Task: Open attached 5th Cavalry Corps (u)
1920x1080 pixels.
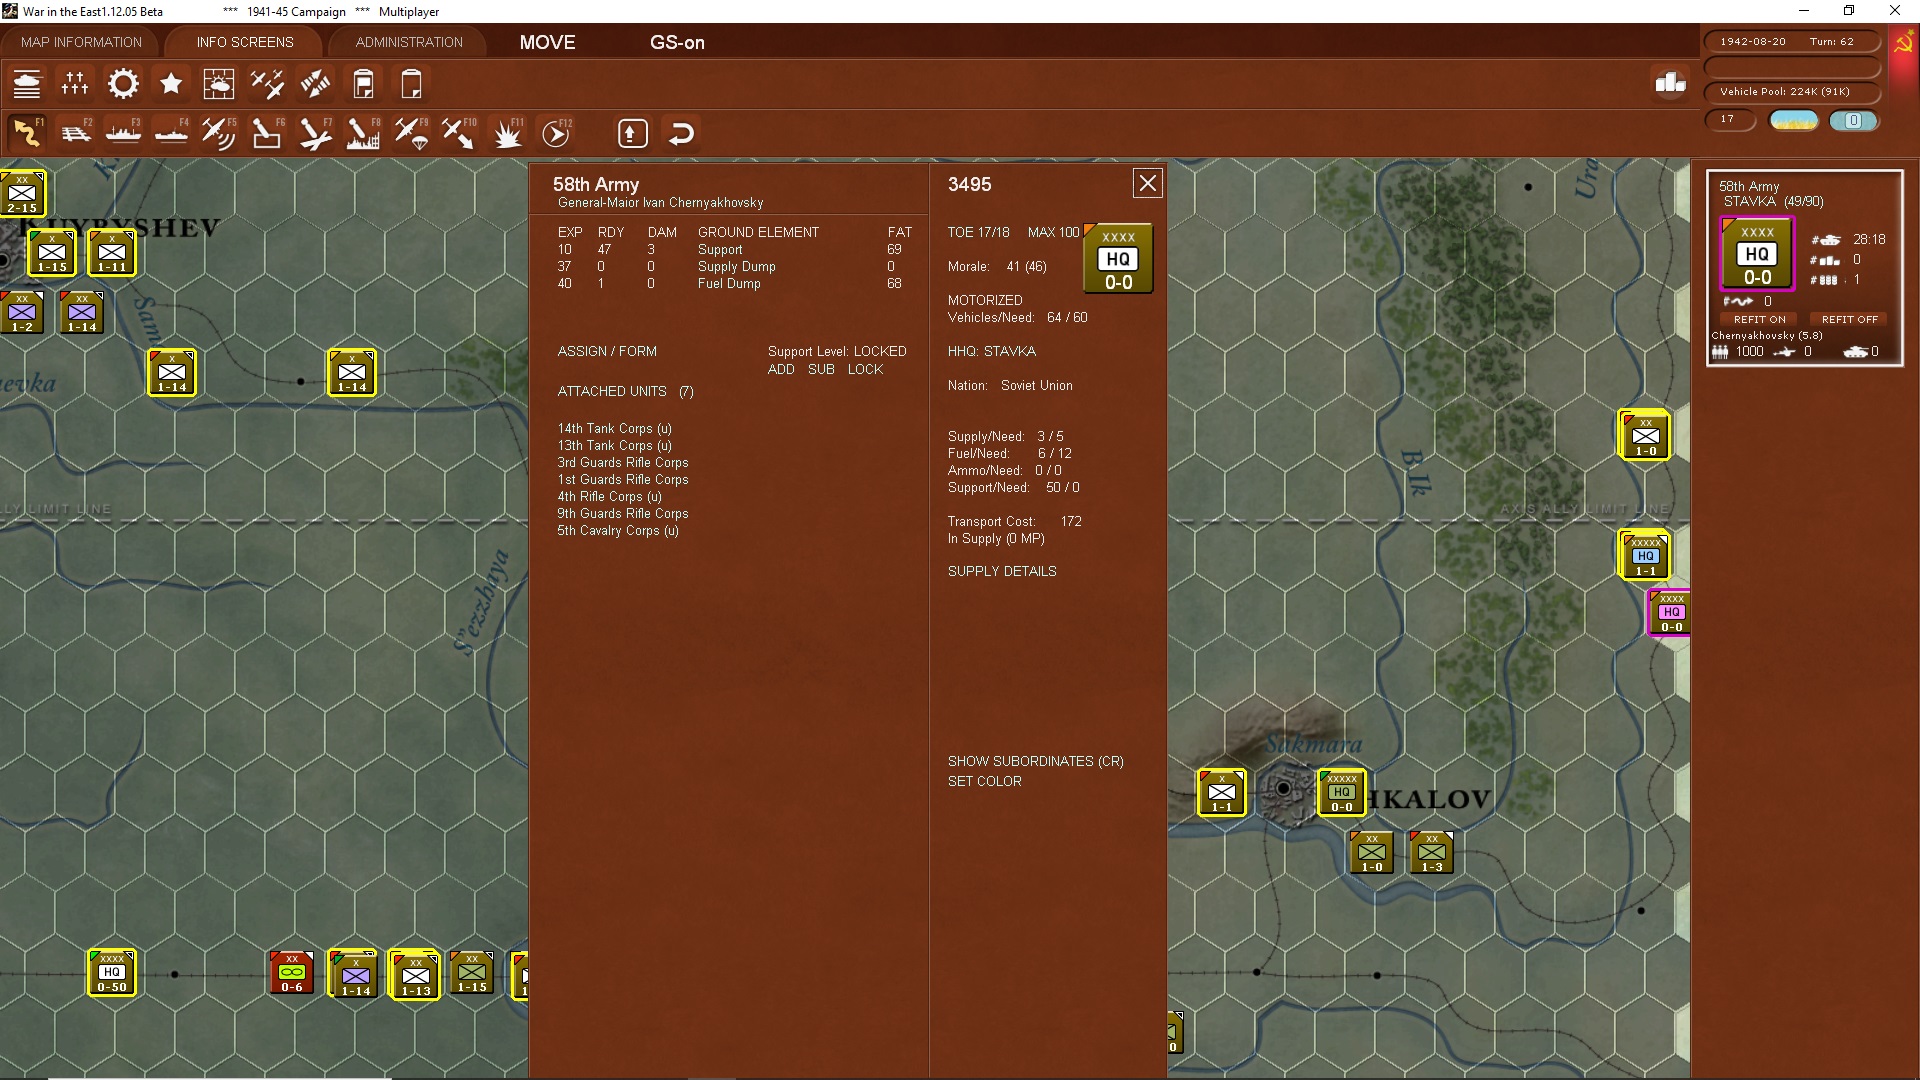Action: 617,530
